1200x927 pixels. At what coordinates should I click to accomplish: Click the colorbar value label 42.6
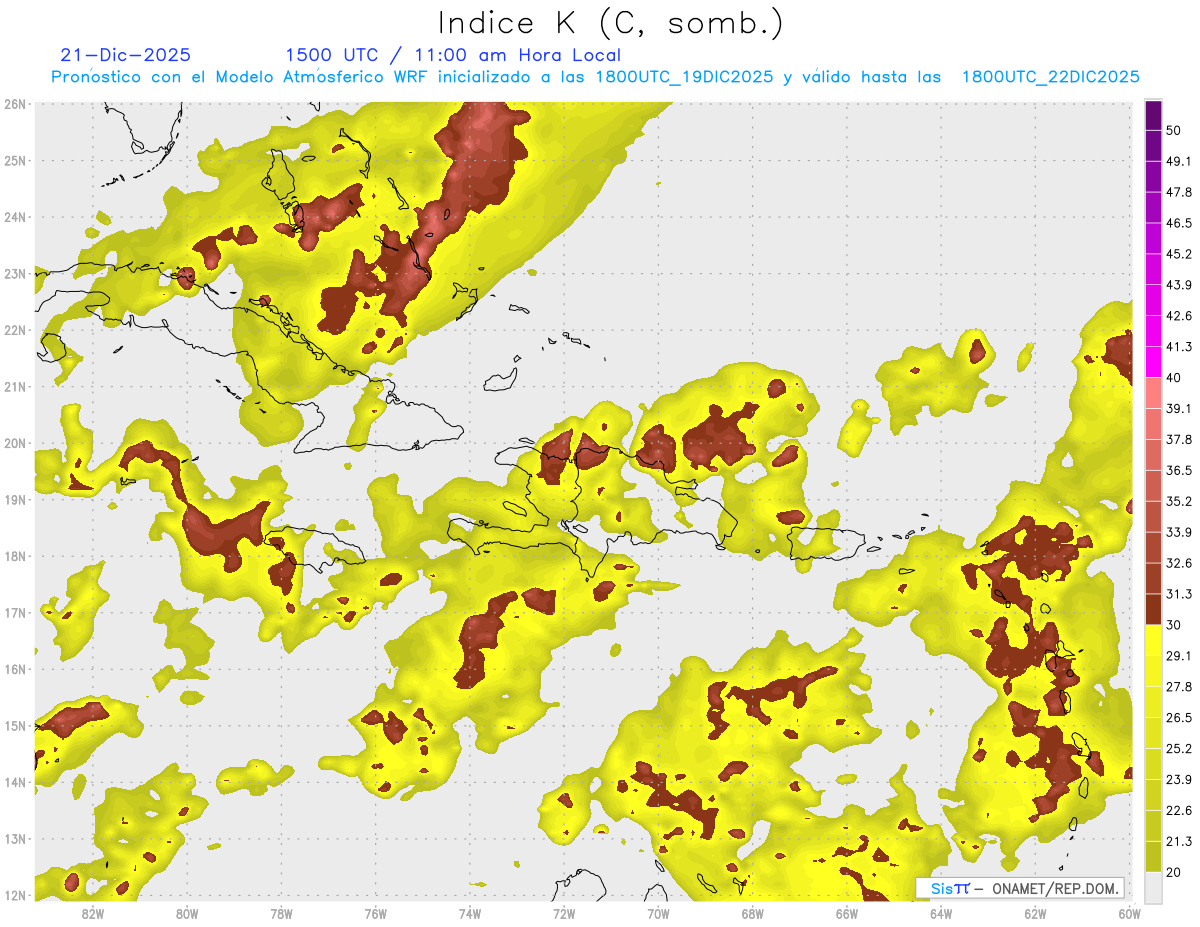[1179, 316]
